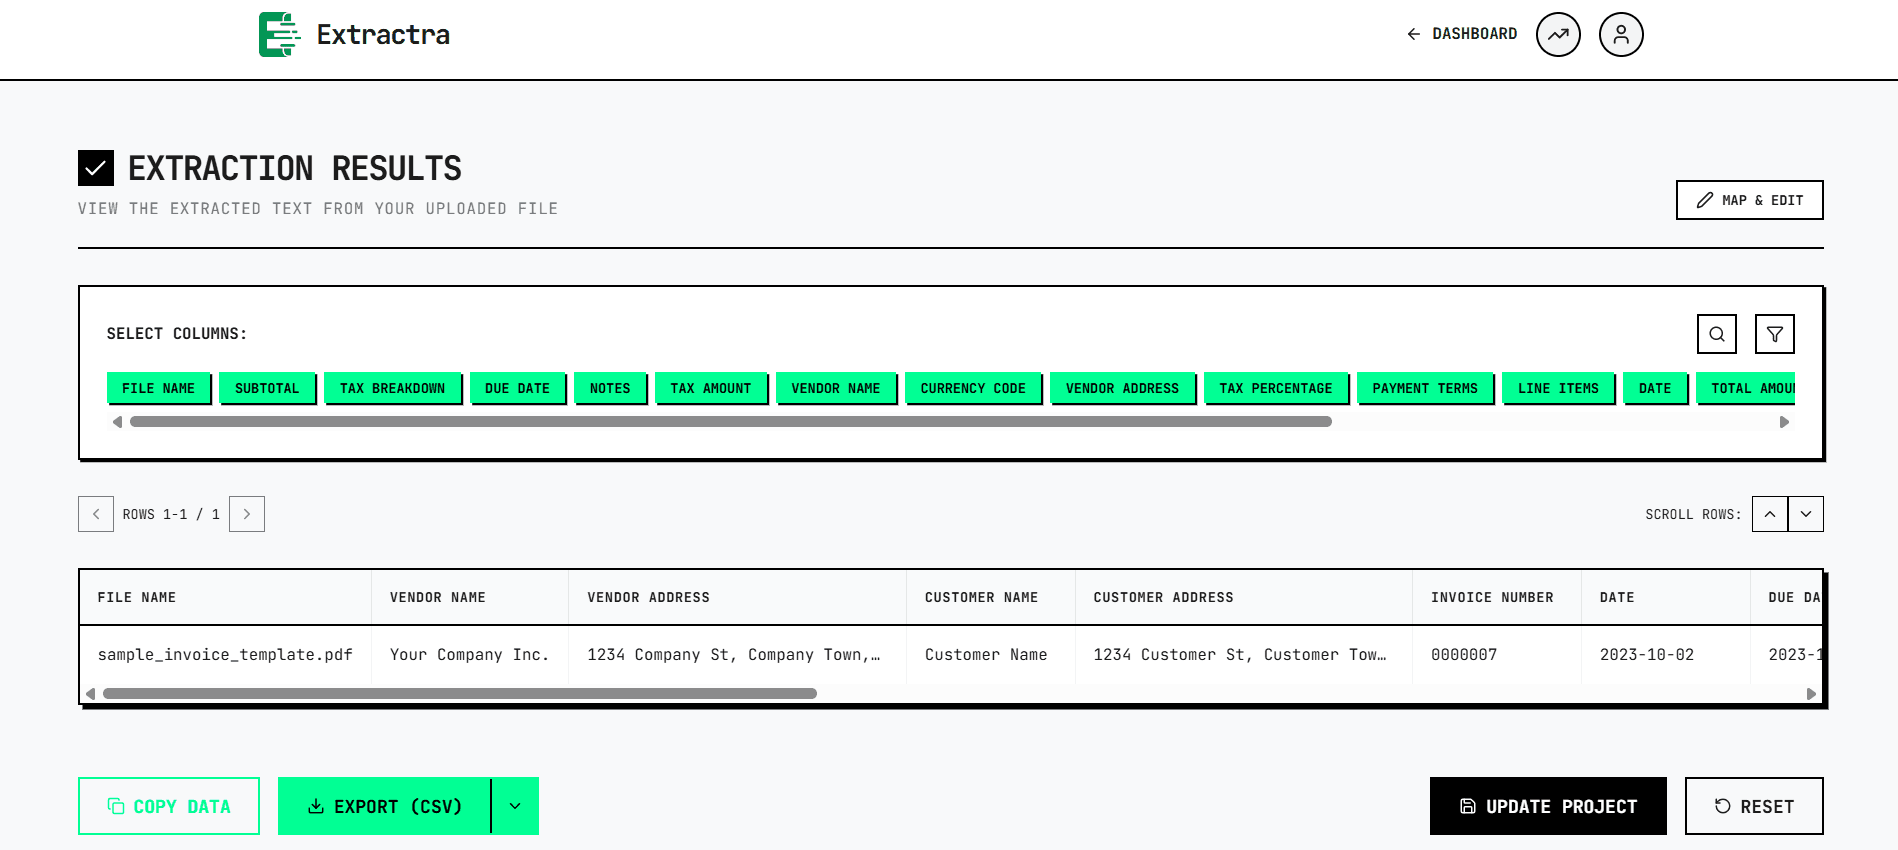Toggle the SUBTOTAL column chip
The image size is (1898, 850).
coord(267,388)
